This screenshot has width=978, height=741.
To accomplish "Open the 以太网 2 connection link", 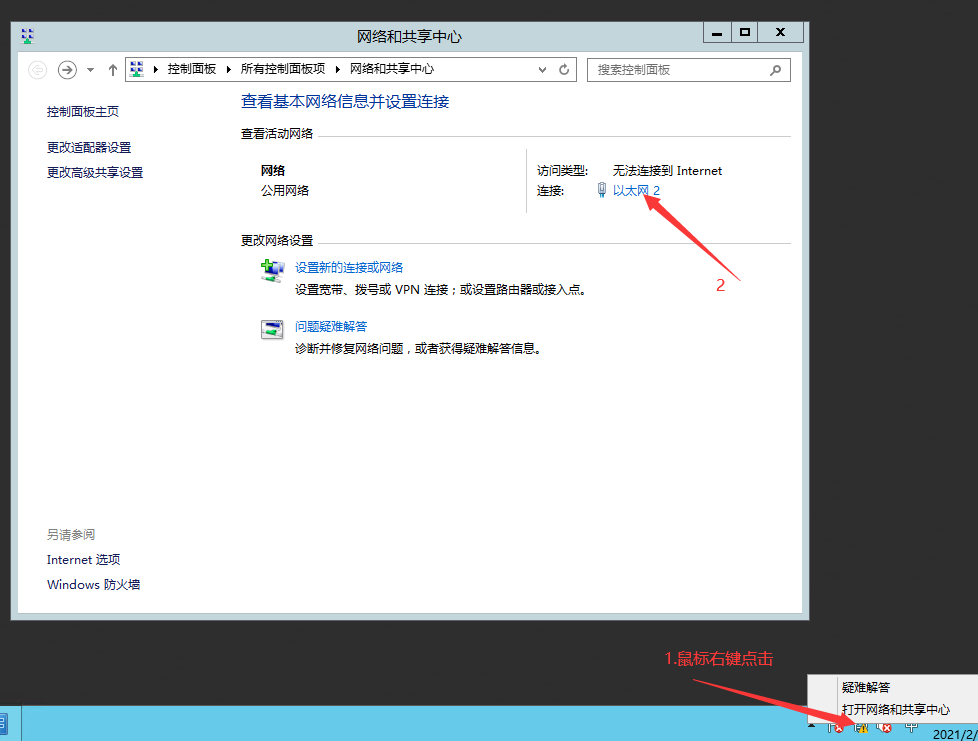I will tap(636, 190).
